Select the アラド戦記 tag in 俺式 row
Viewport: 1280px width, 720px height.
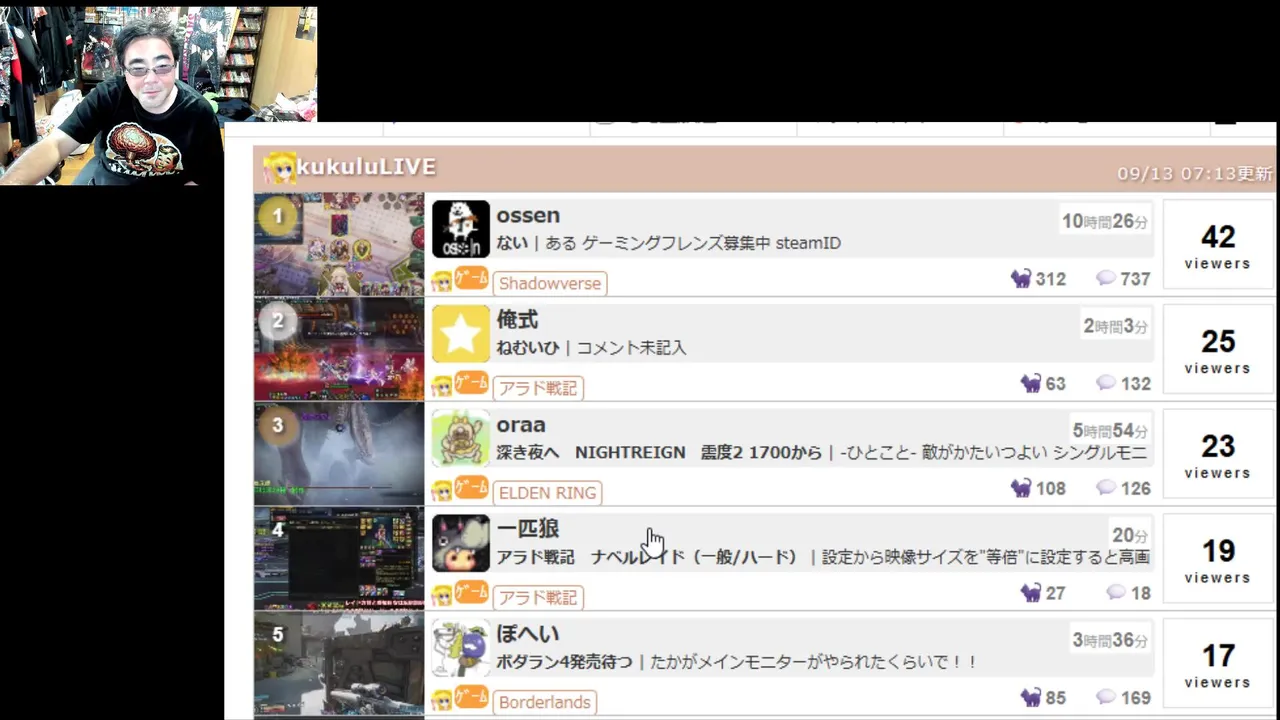538,388
